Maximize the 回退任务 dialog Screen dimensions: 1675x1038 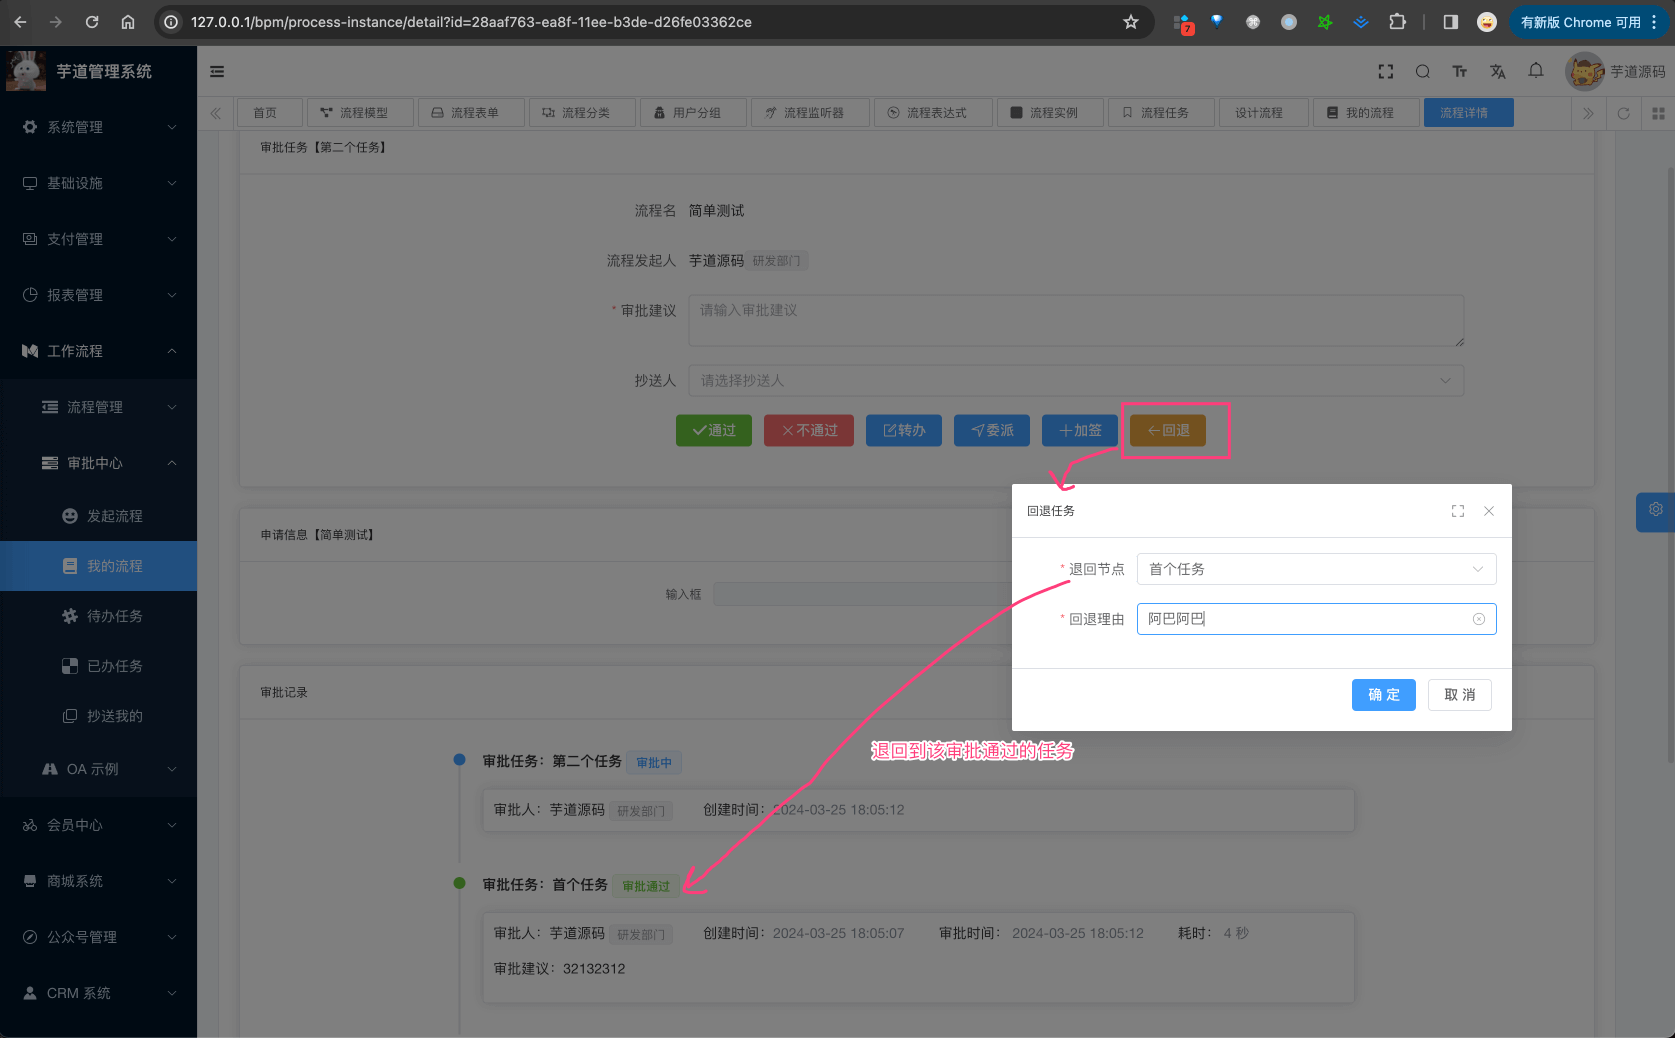1457,511
